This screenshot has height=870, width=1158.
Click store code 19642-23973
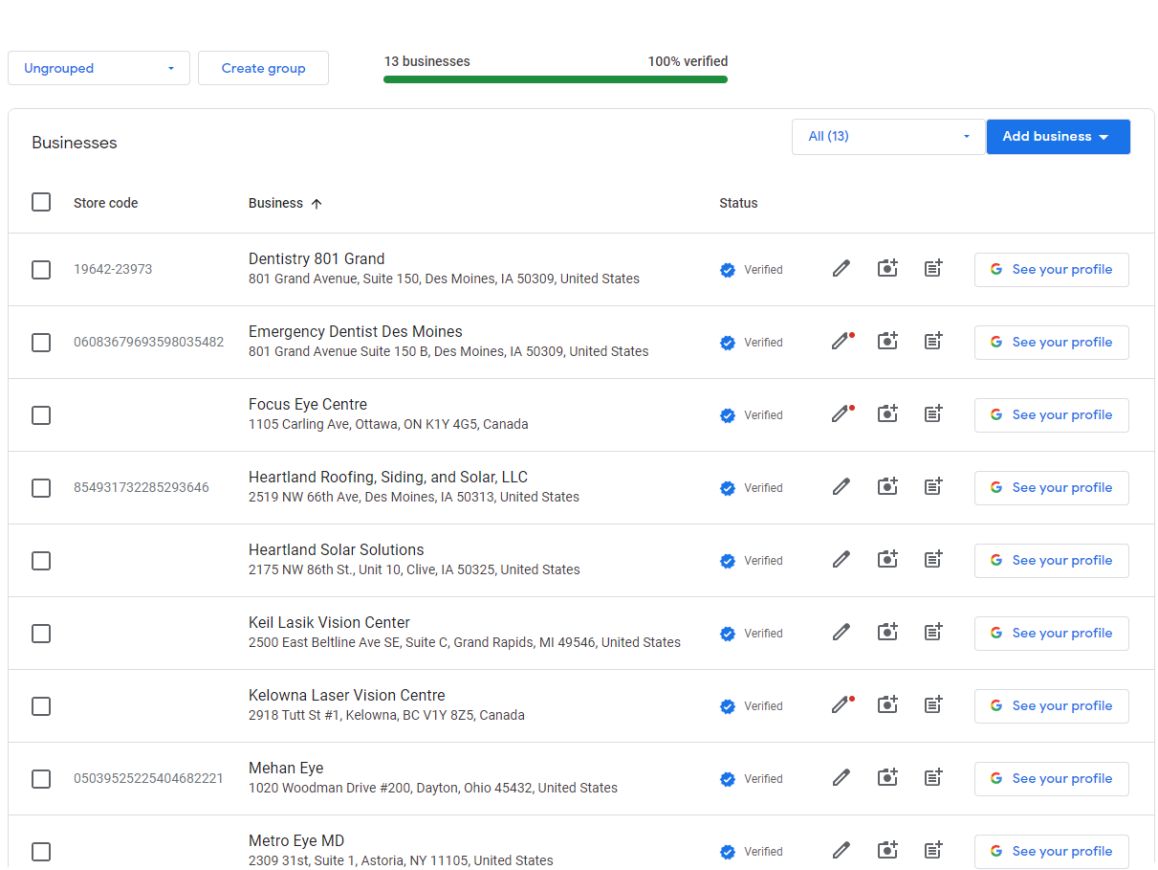tap(113, 269)
